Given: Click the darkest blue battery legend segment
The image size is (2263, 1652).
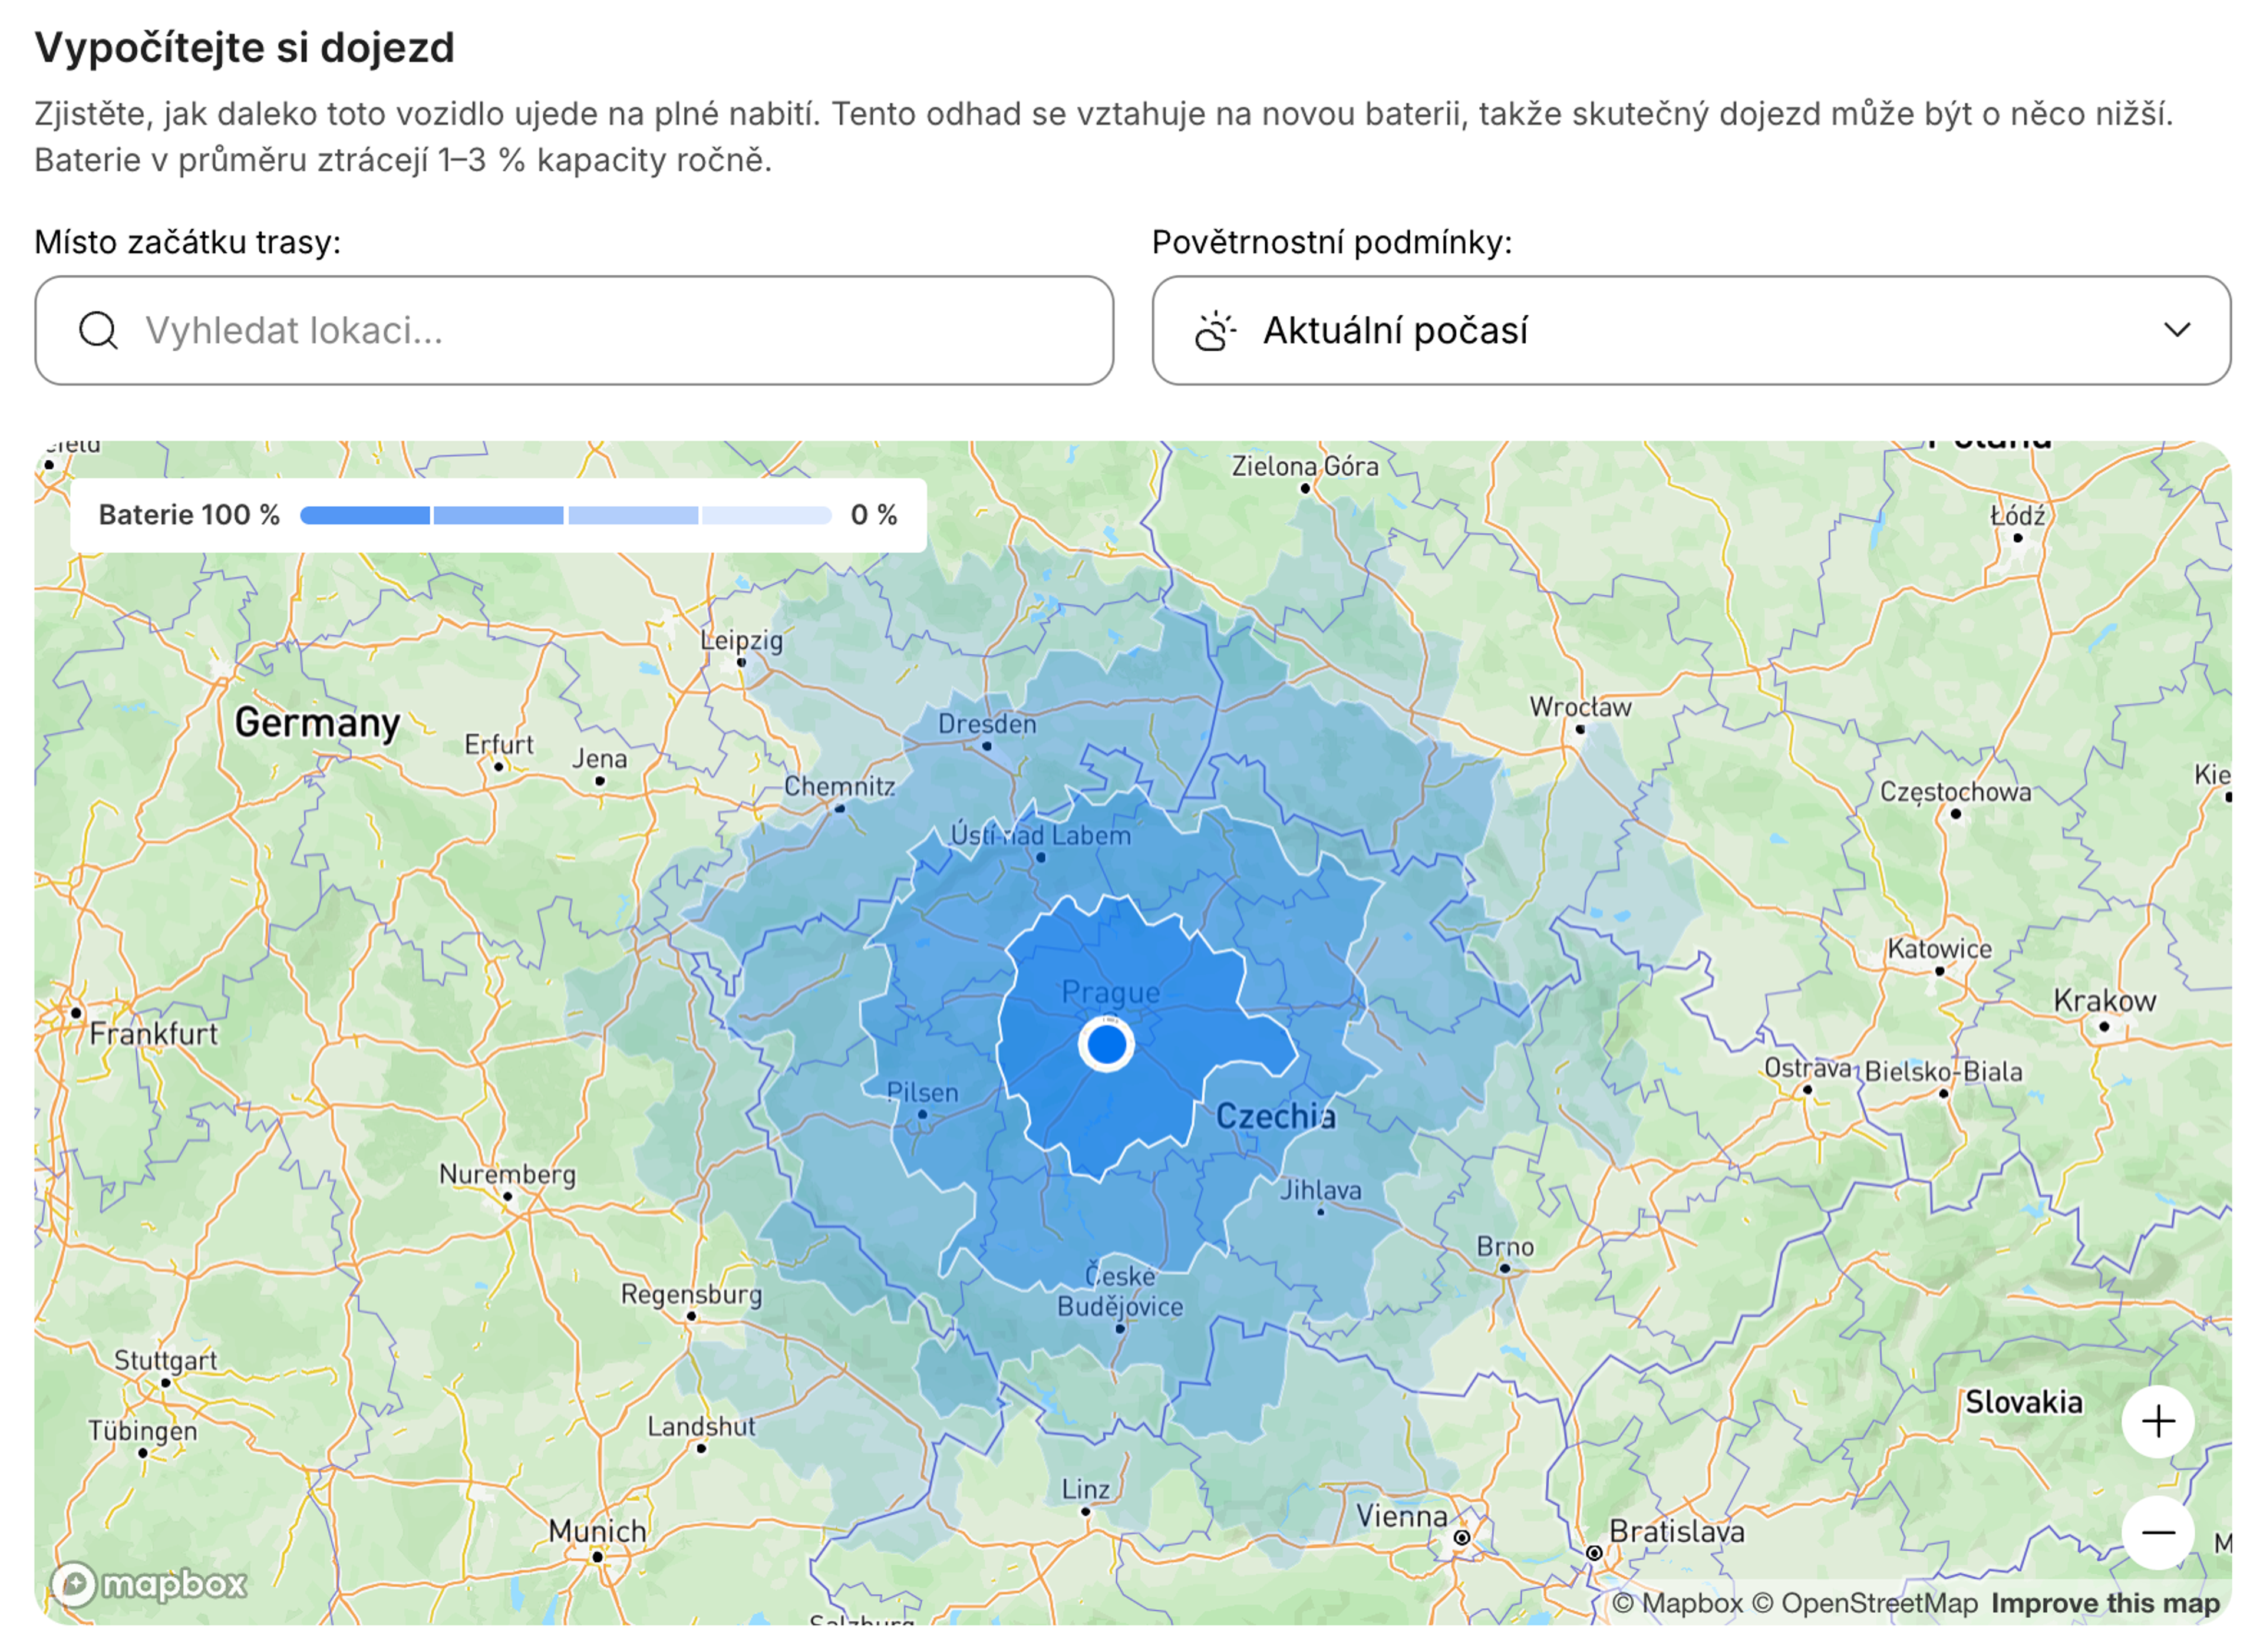Looking at the screenshot, I should [x=364, y=515].
